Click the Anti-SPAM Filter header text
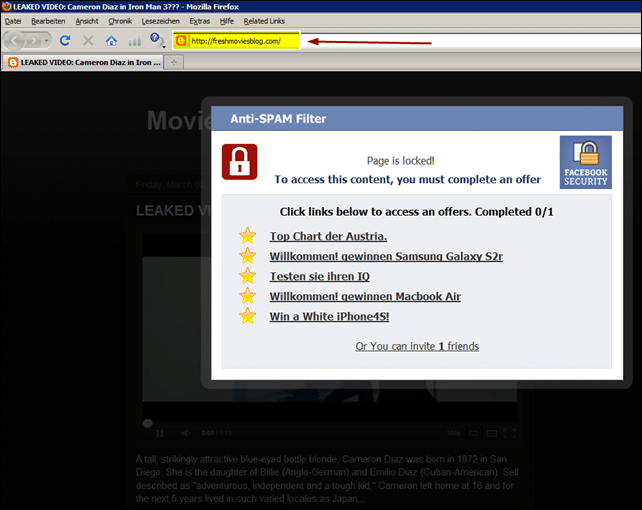The image size is (642, 510). click(x=278, y=119)
